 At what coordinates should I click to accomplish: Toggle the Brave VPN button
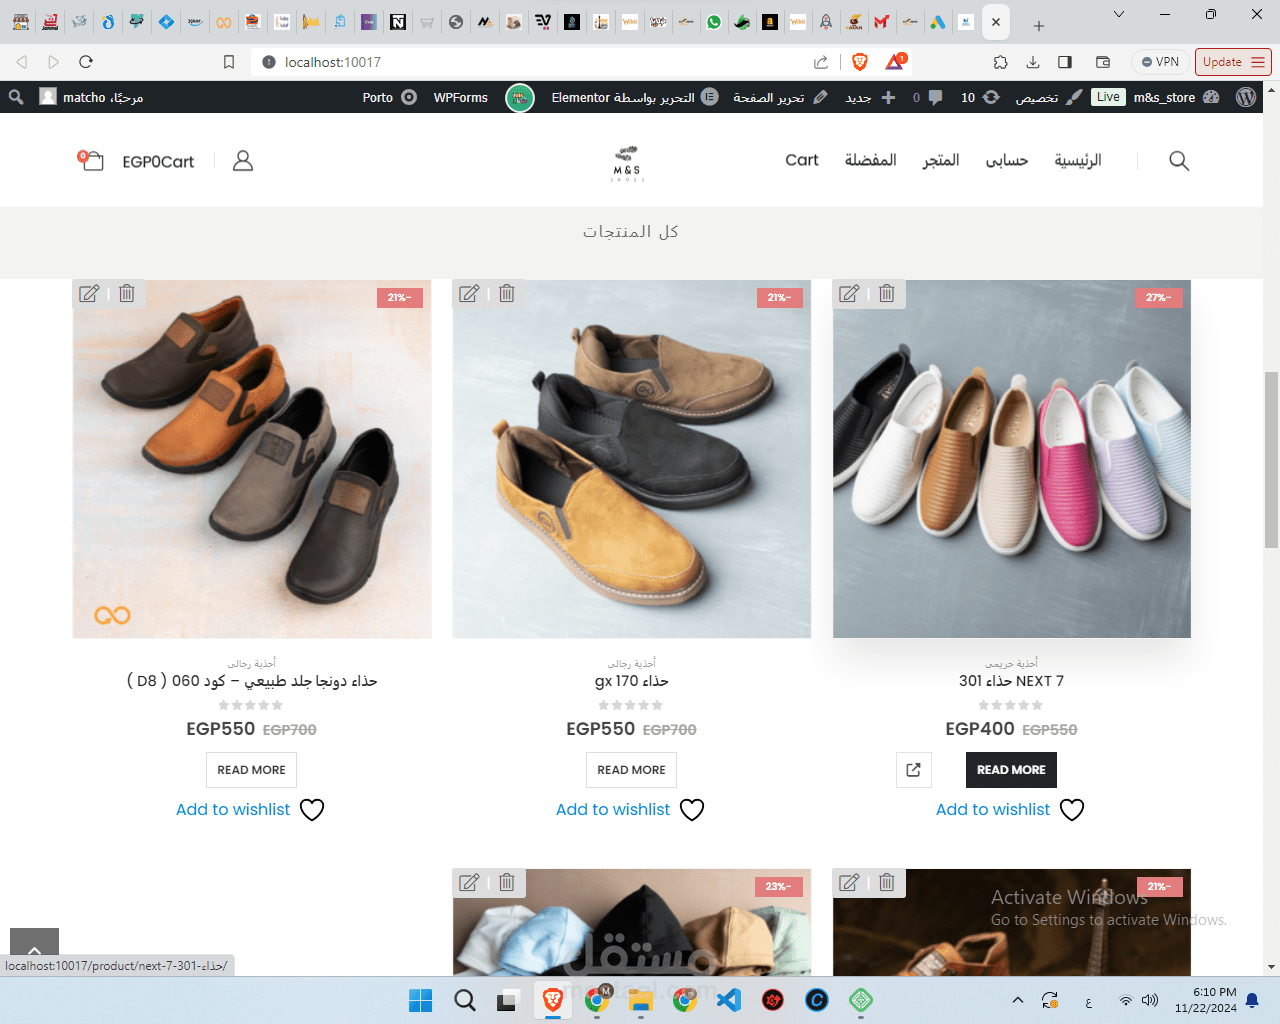click(1160, 62)
